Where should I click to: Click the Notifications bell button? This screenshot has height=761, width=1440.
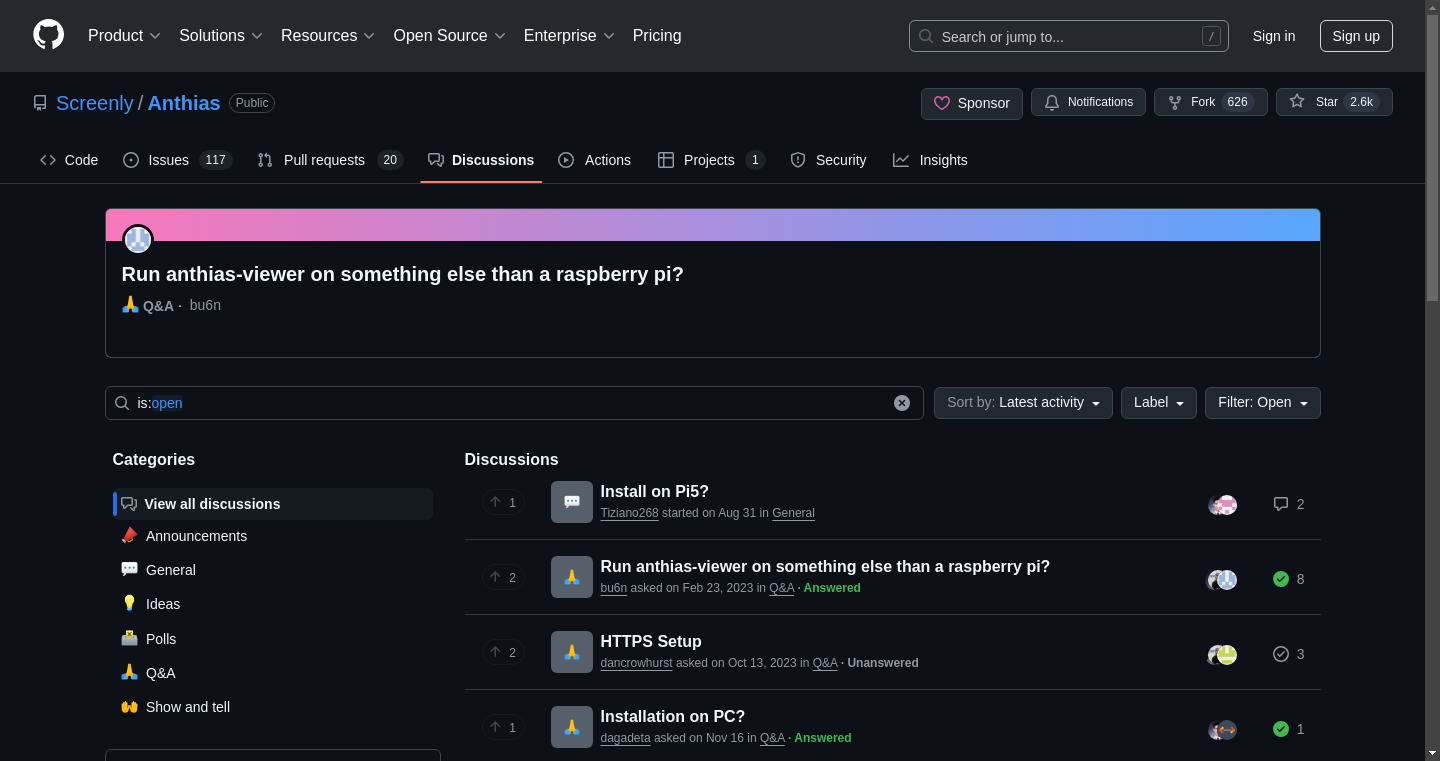coord(1088,102)
